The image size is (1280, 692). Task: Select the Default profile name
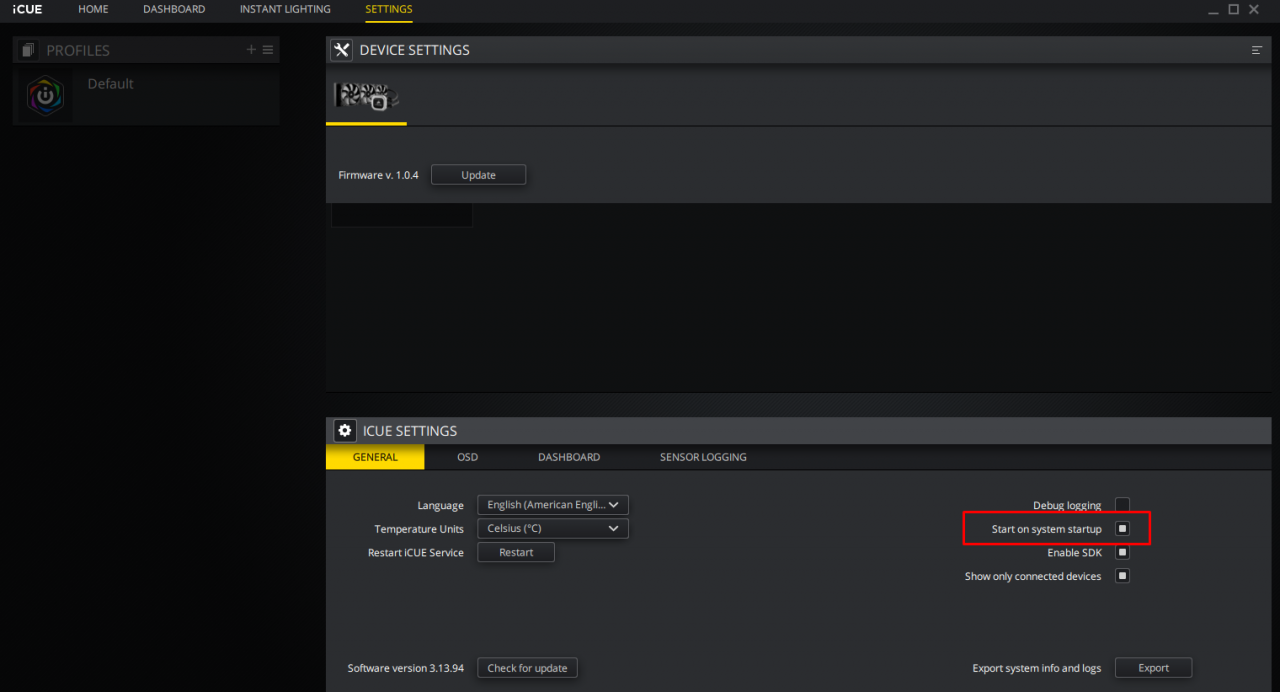click(x=110, y=84)
